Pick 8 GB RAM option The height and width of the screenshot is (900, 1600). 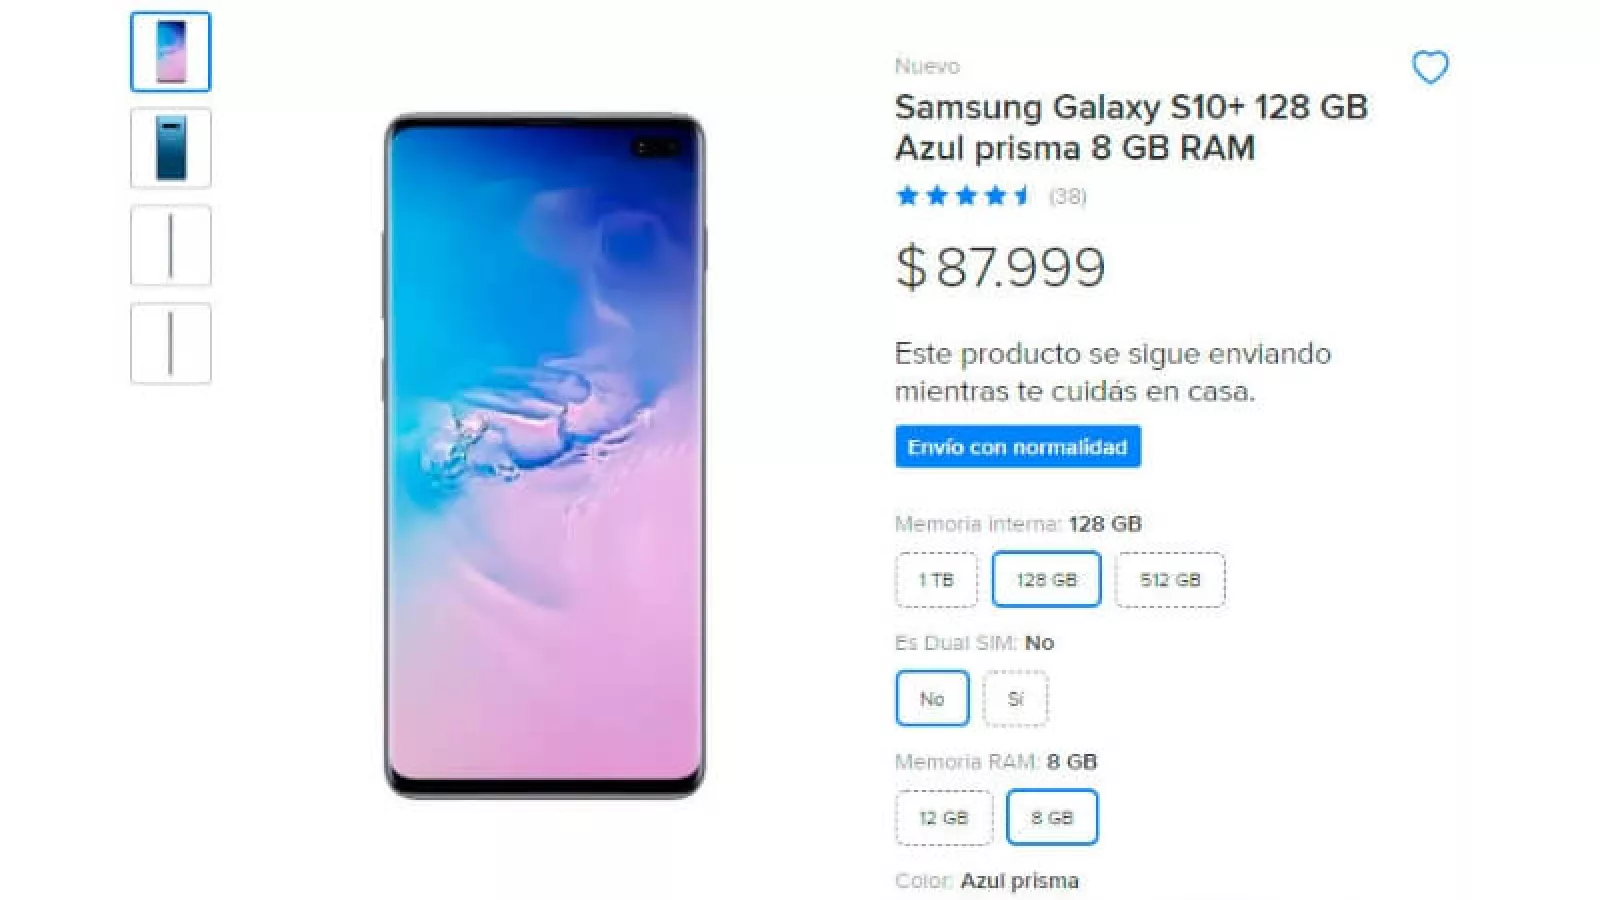[x=1052, y=817]
